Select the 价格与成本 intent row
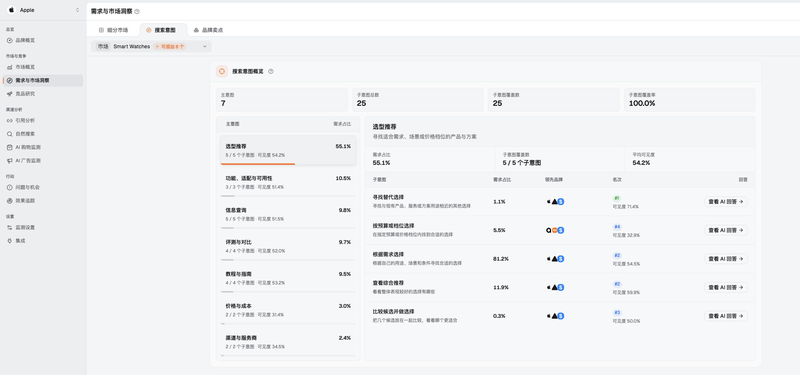This screenshot has width=800, height=375. [x=288, y=310]
